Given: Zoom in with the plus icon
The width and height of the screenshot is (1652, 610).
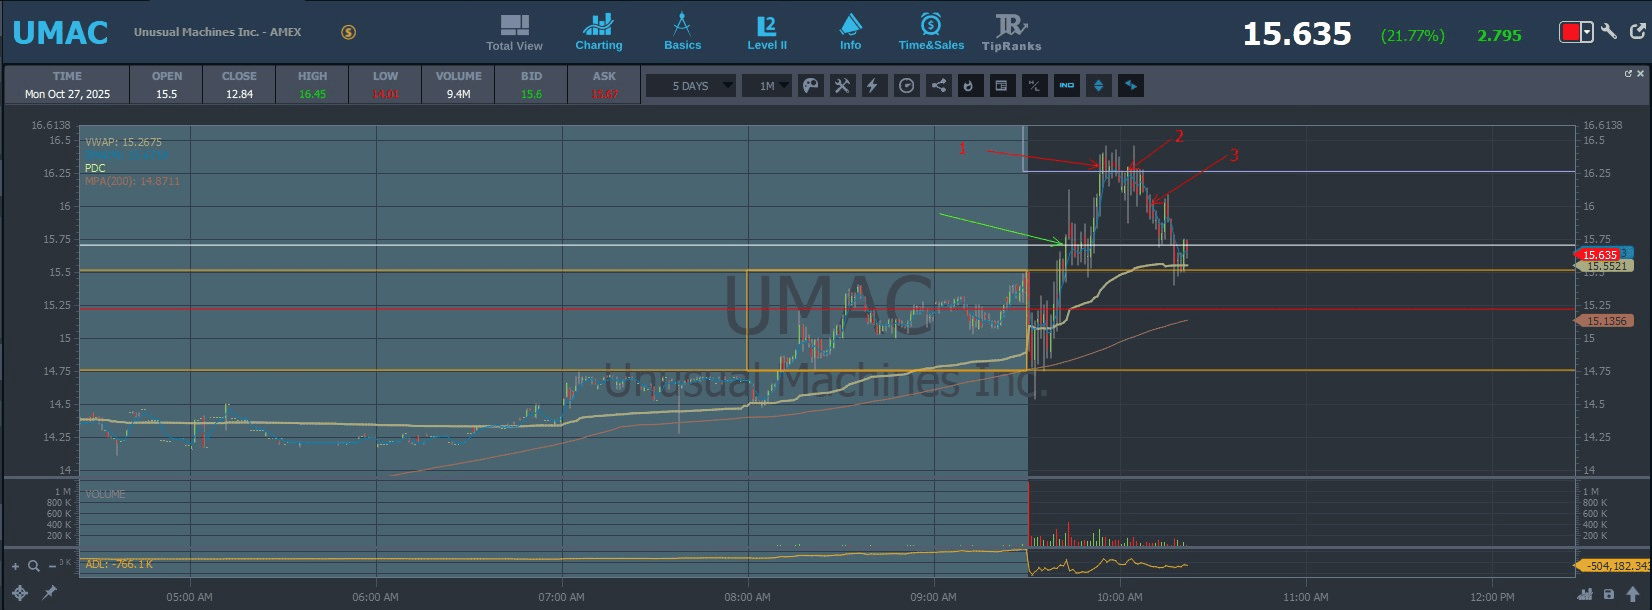Looking at the screenshot, I should click(x=15, y=566).
